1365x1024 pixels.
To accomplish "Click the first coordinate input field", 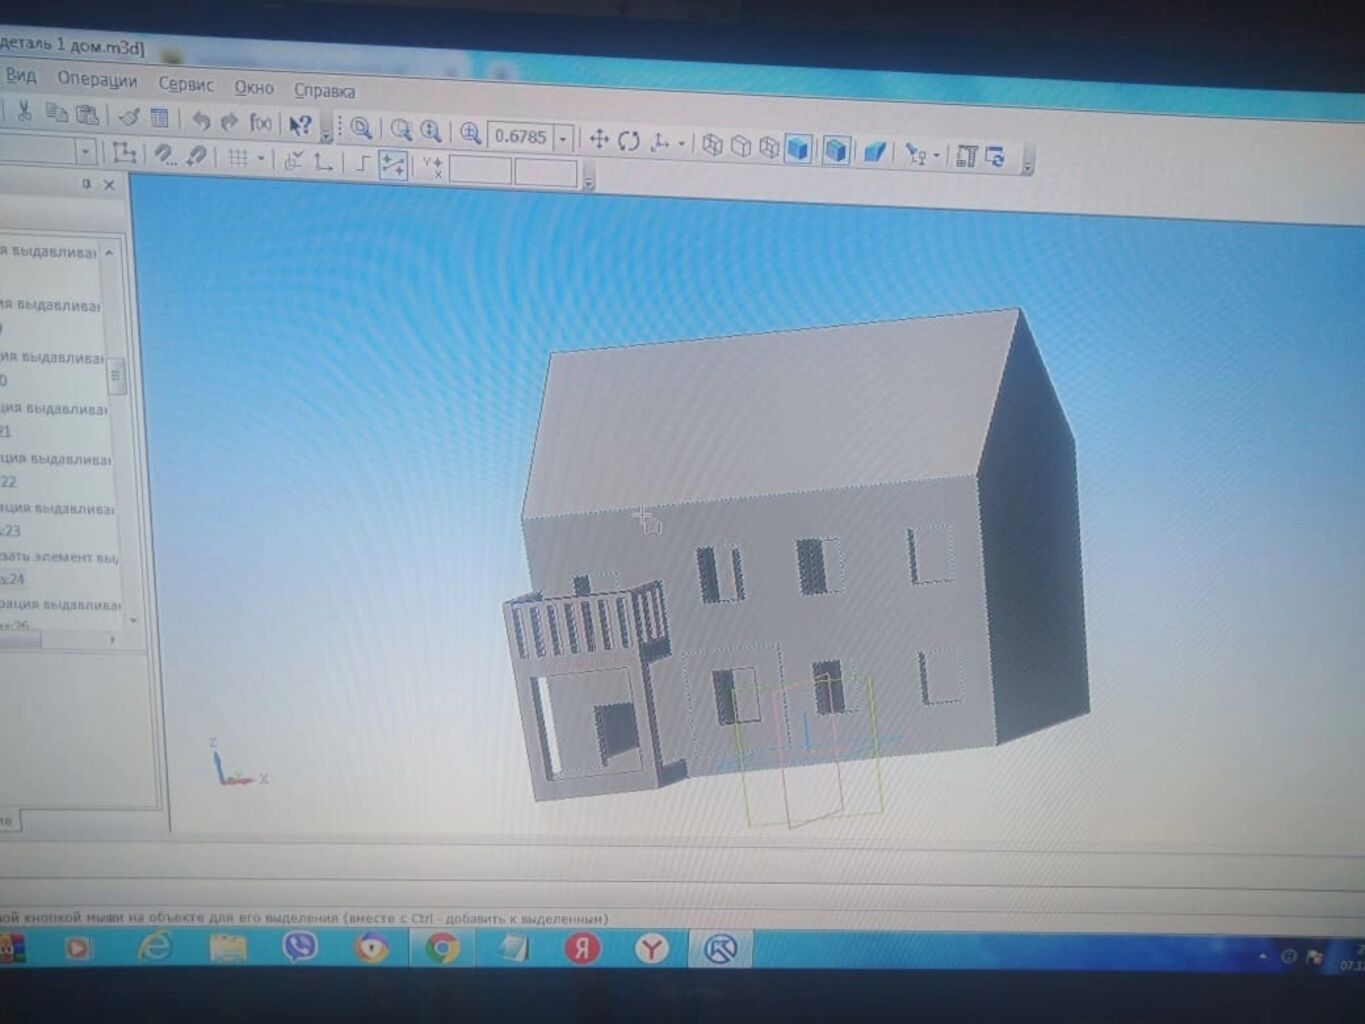I will point(480,169).
